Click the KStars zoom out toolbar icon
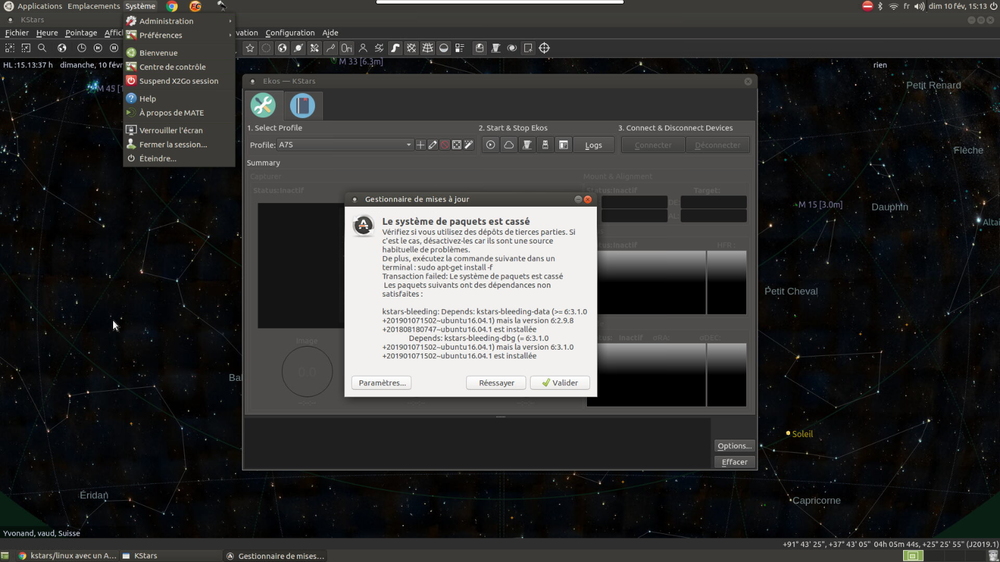Image resolution: width=1000 pixels, height=562 pixels. click(26, 48)
